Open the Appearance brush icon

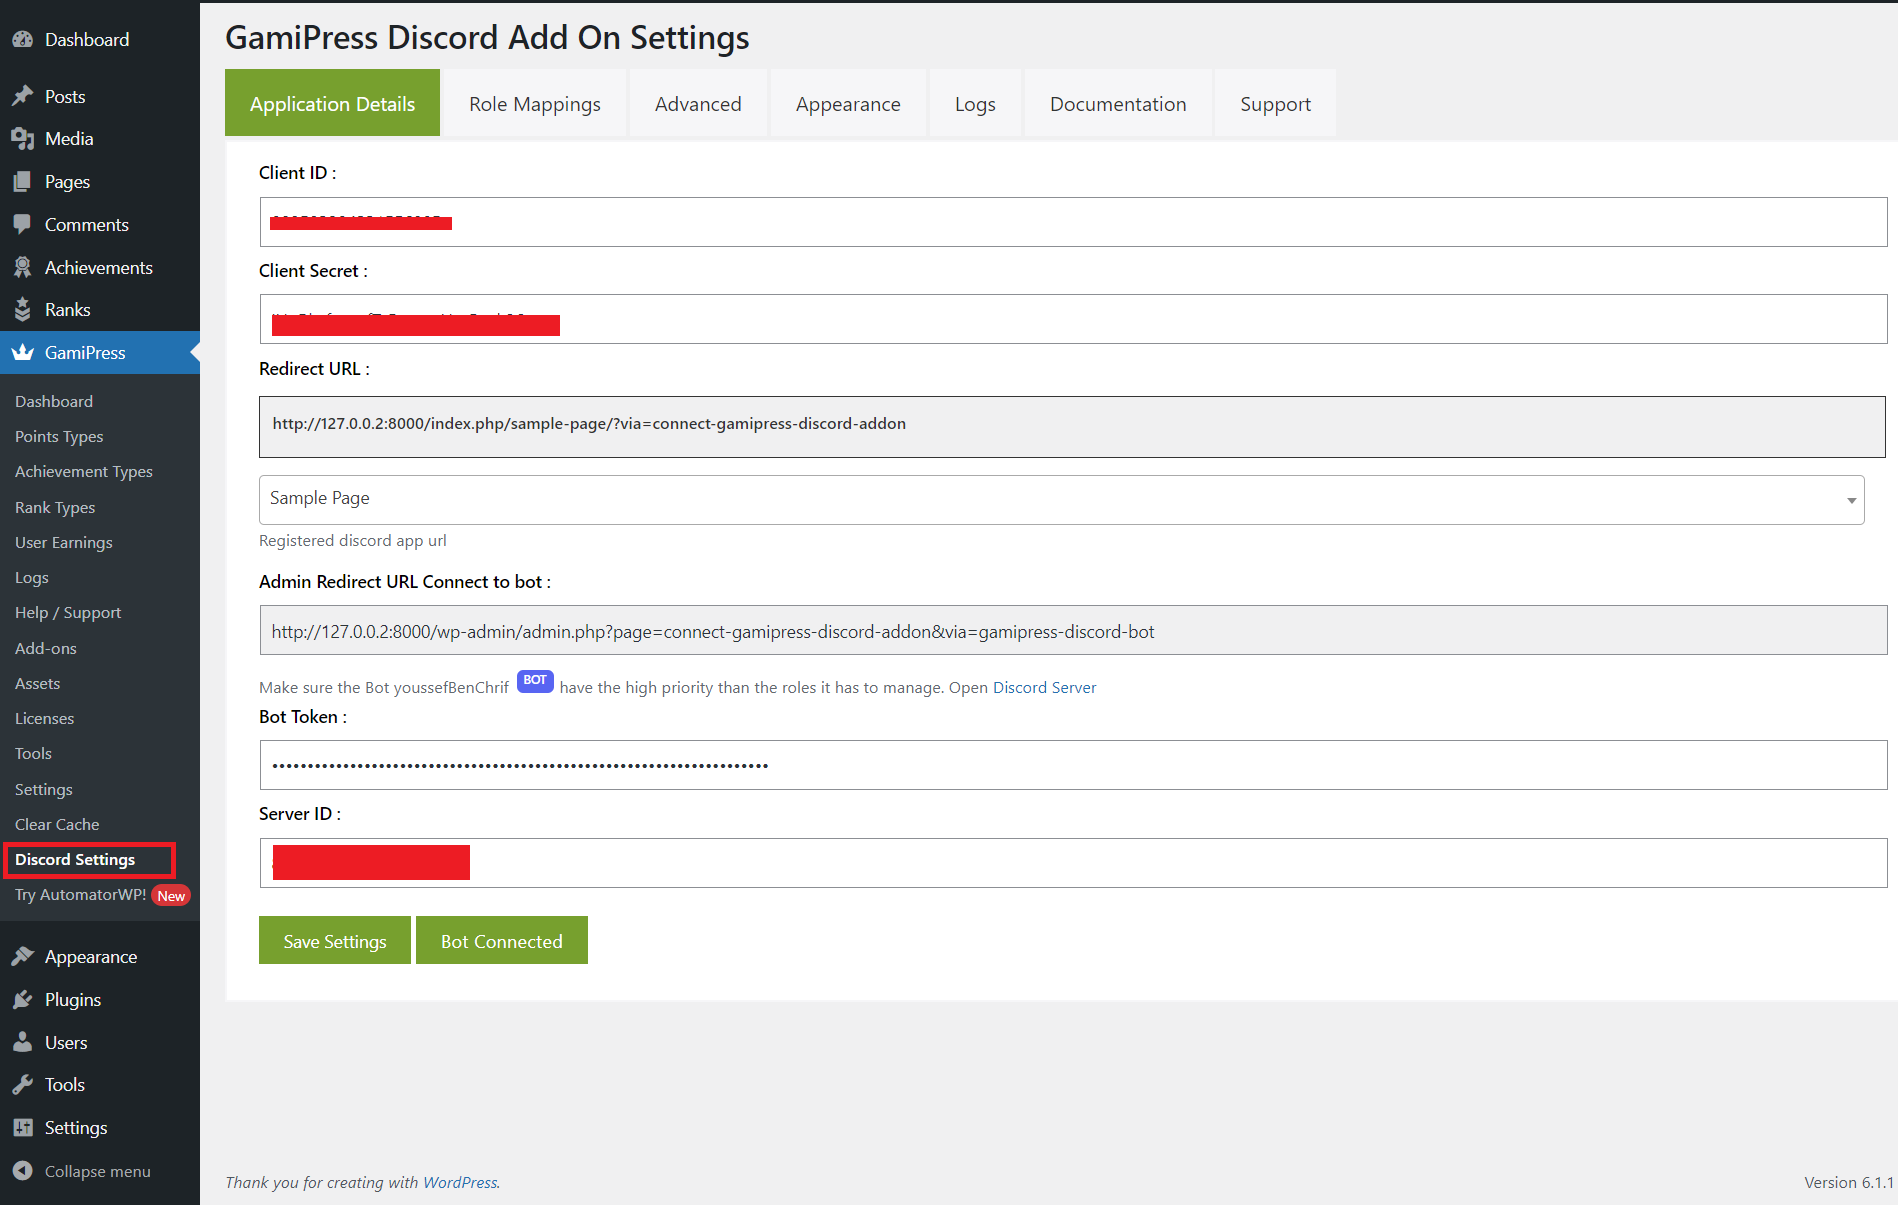tap(24, 956)
